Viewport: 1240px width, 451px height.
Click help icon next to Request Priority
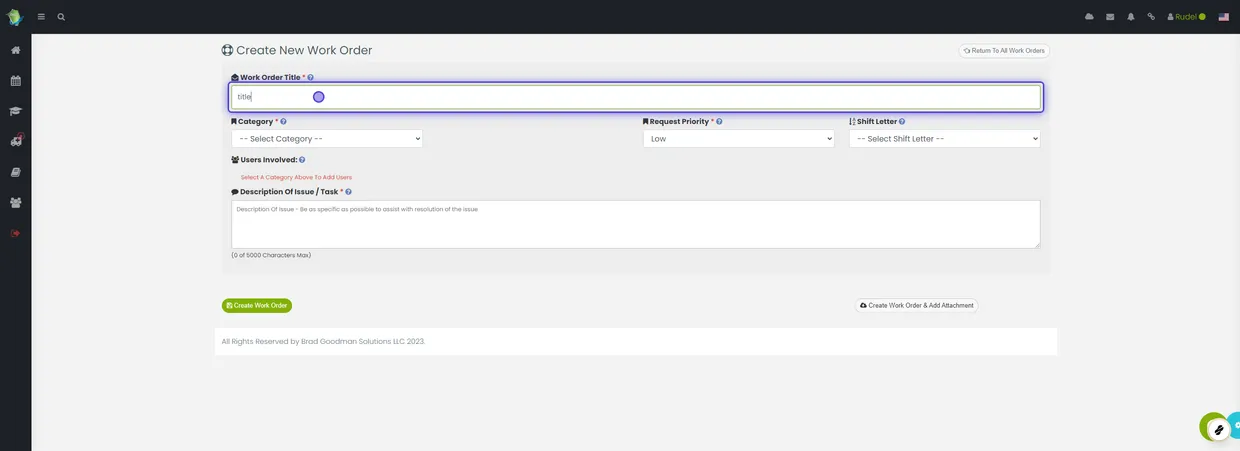[x=719, y=122]
